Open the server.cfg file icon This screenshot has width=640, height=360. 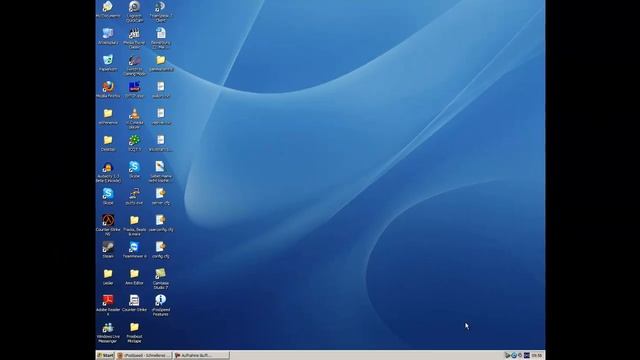click(160, 193)
